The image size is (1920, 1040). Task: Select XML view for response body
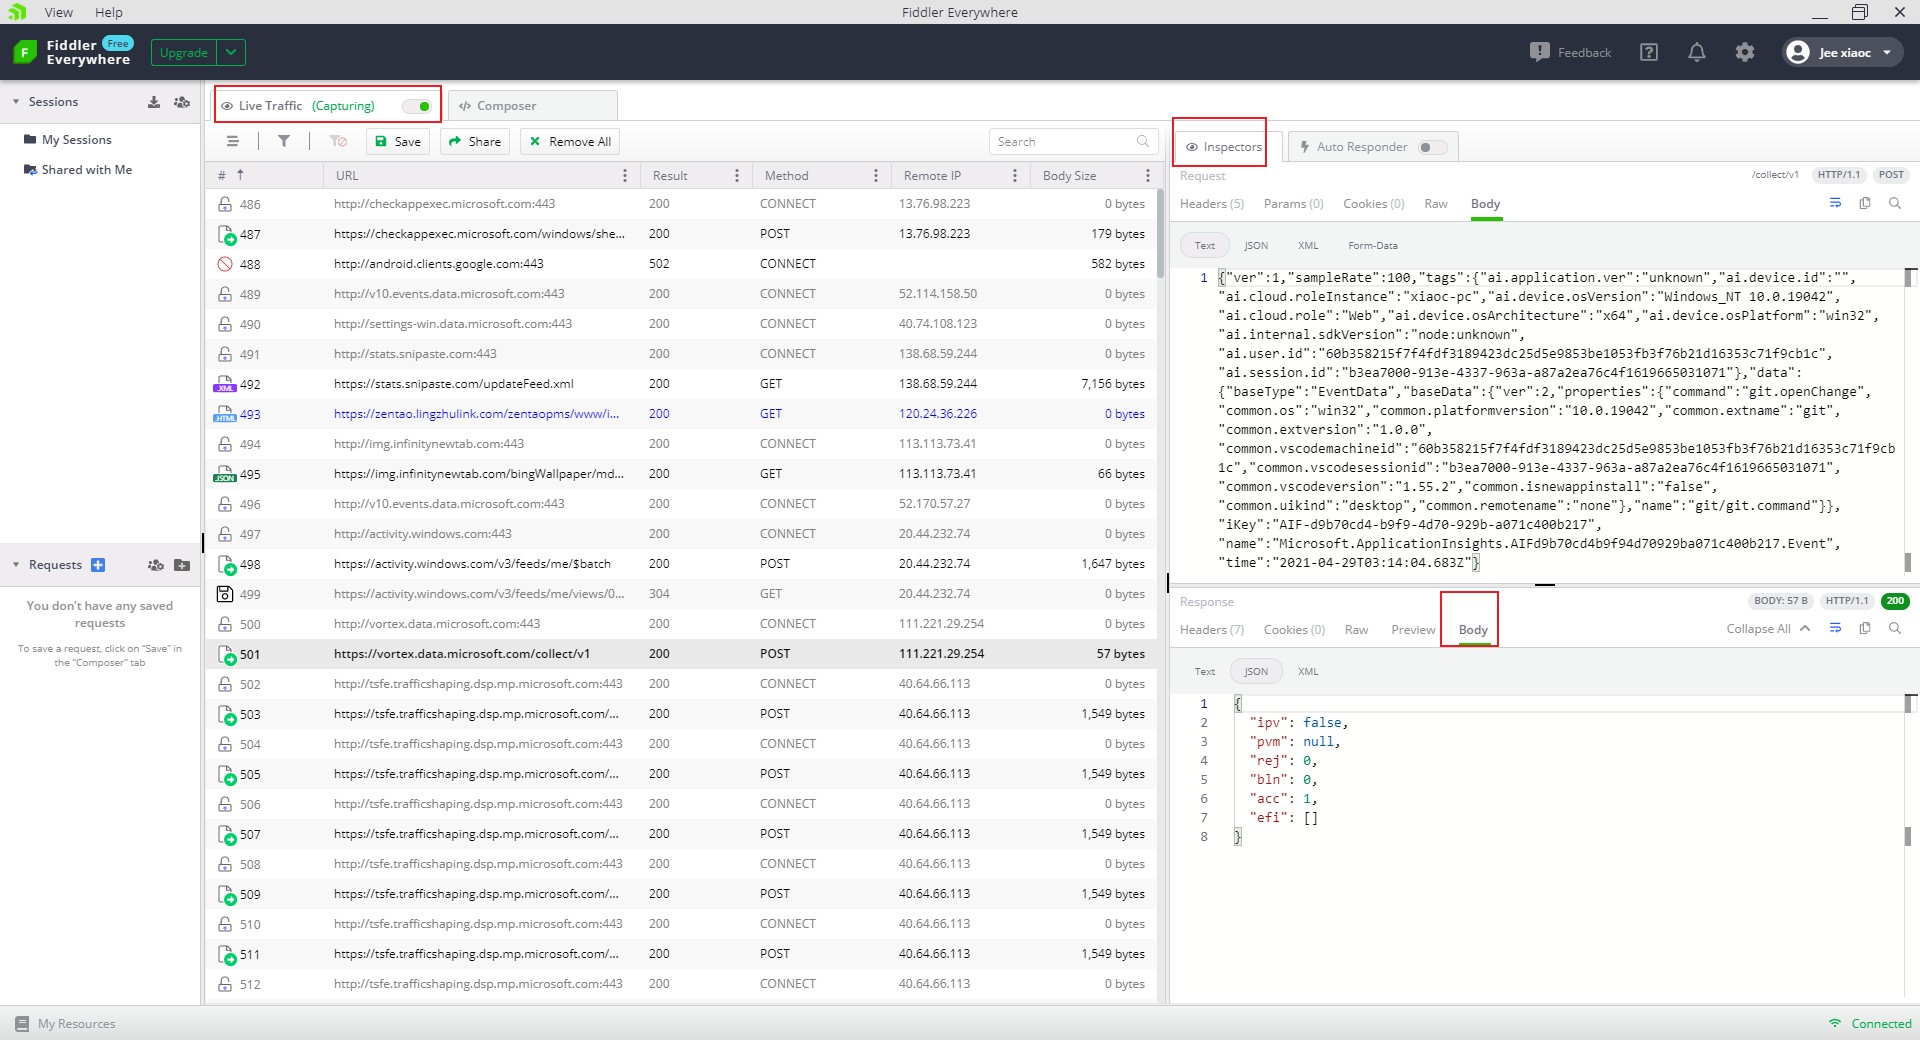[1308, 671]
